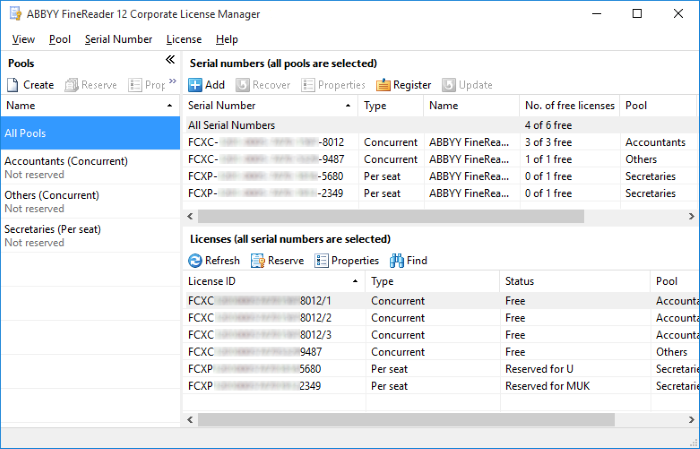Select license row ending in 9487
700x449 pixels.
tap(441, 352)
